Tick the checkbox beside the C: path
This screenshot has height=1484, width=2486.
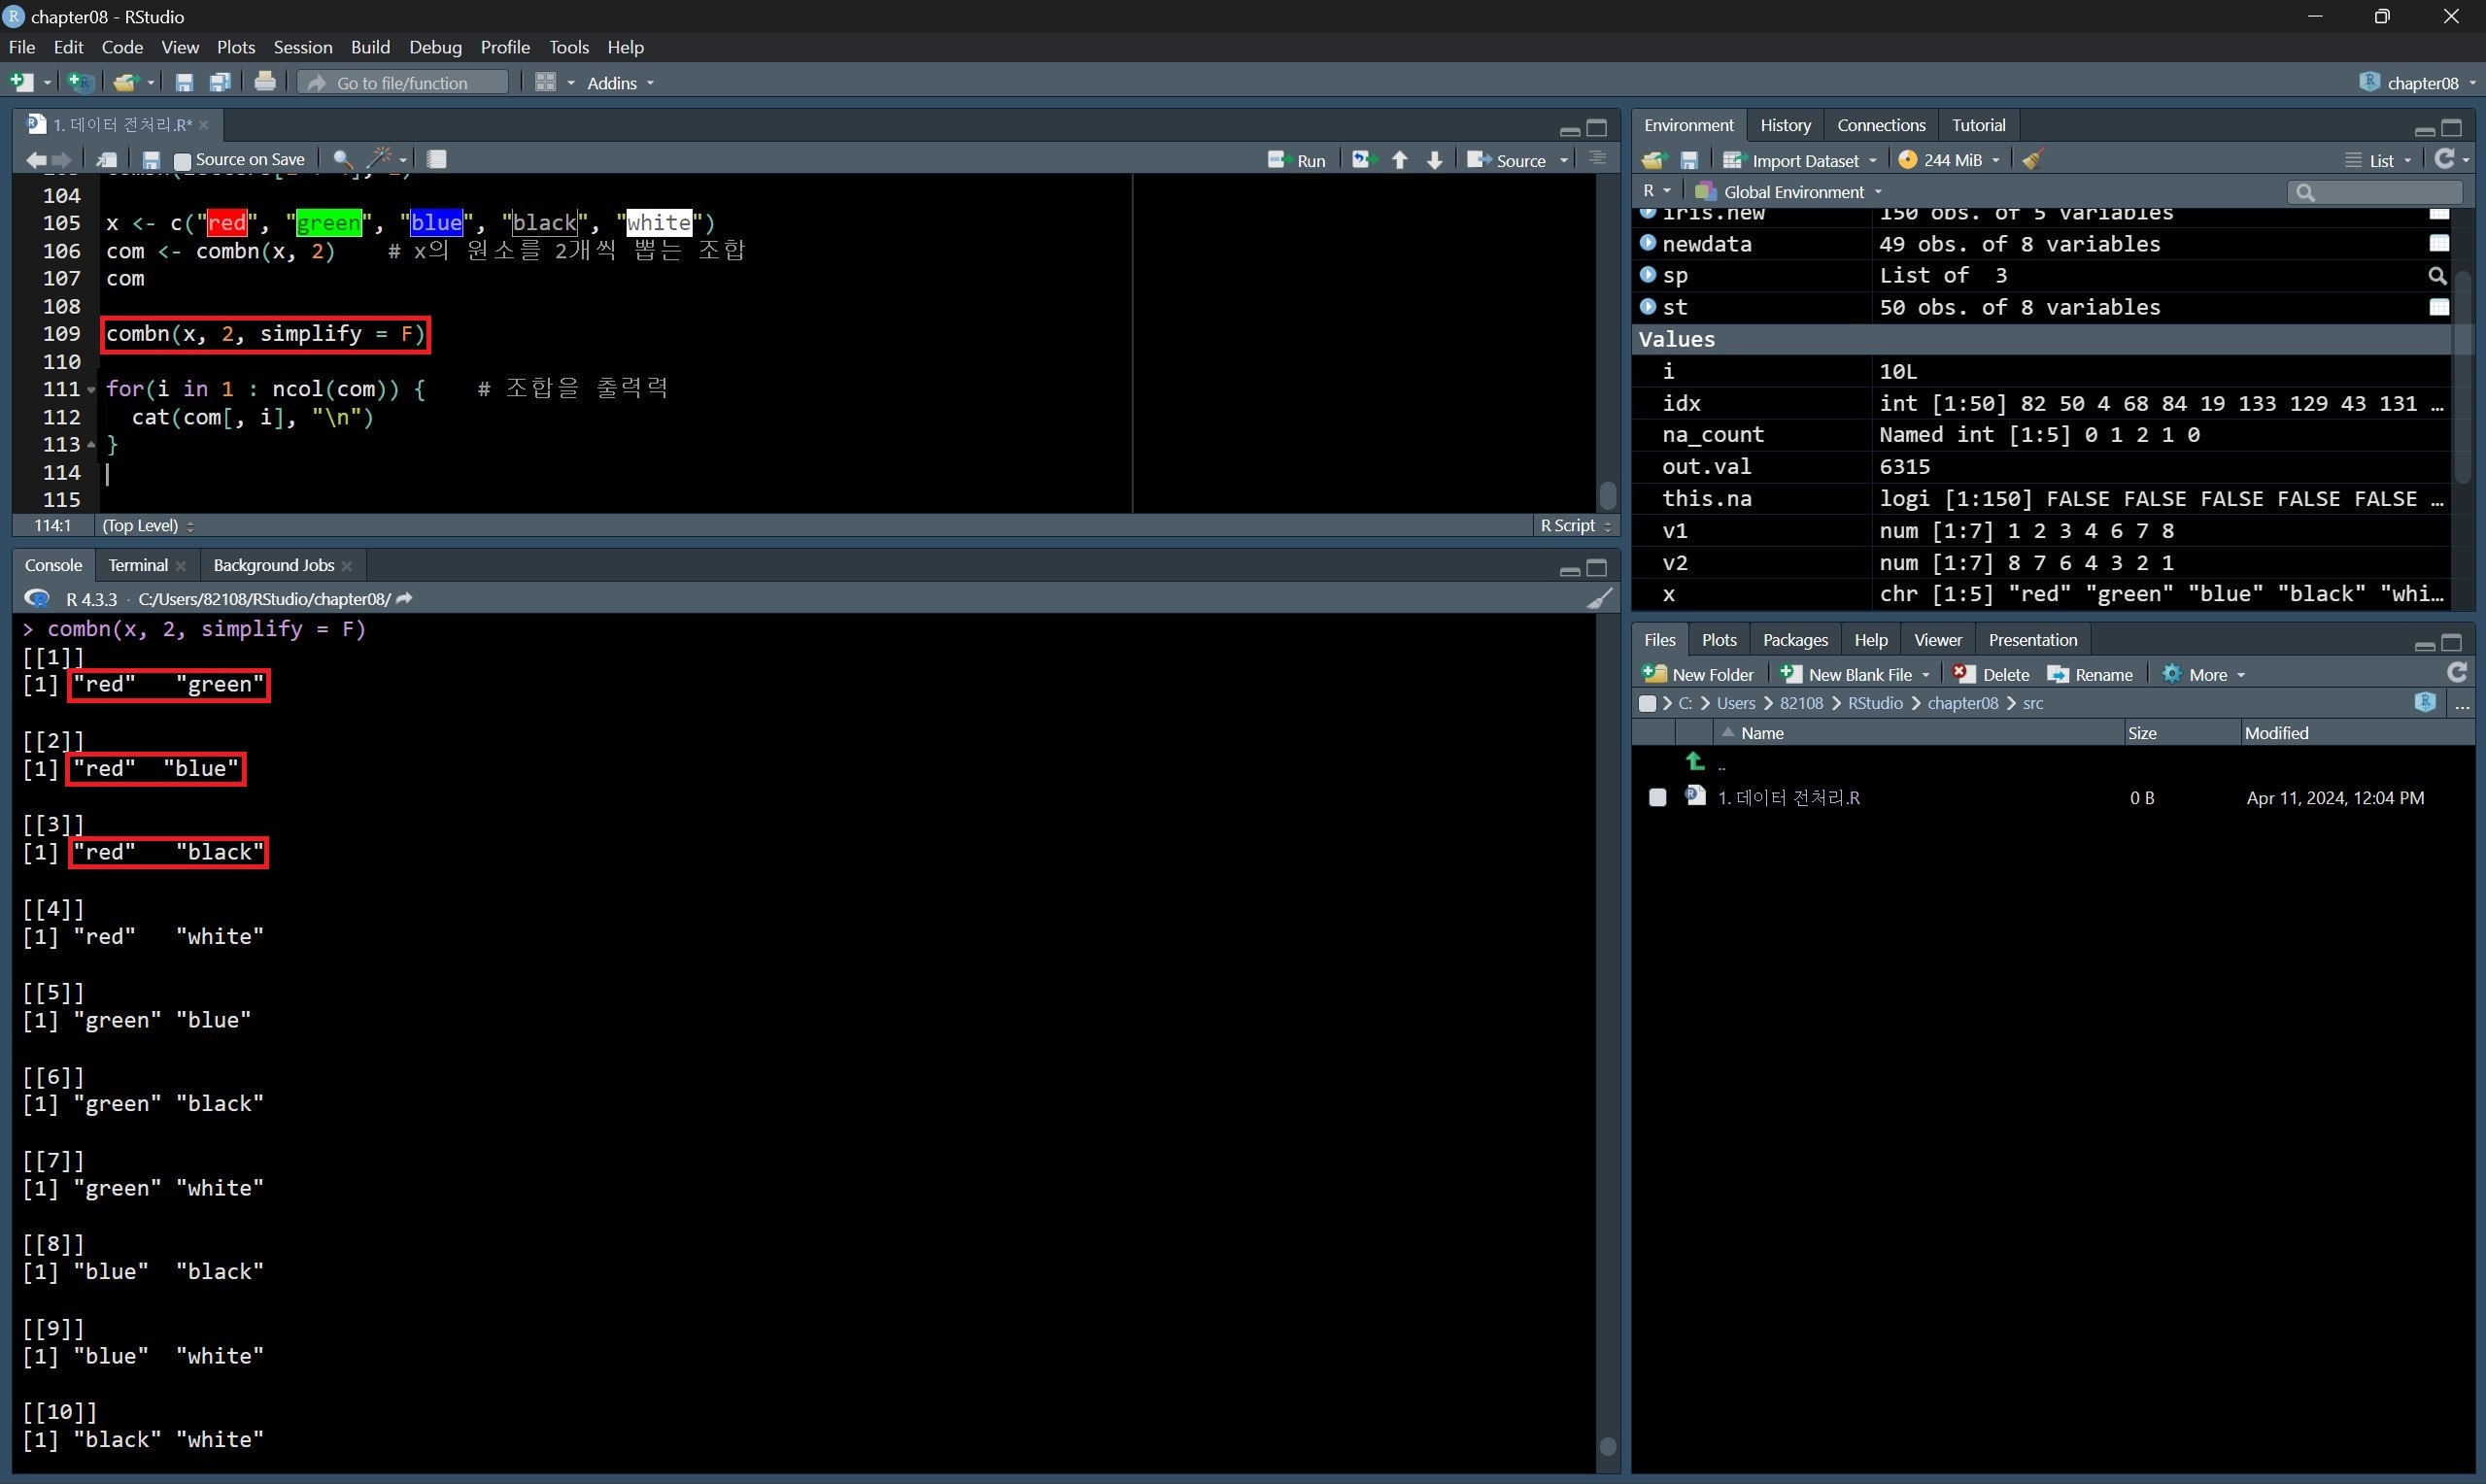coord(1647,703)
